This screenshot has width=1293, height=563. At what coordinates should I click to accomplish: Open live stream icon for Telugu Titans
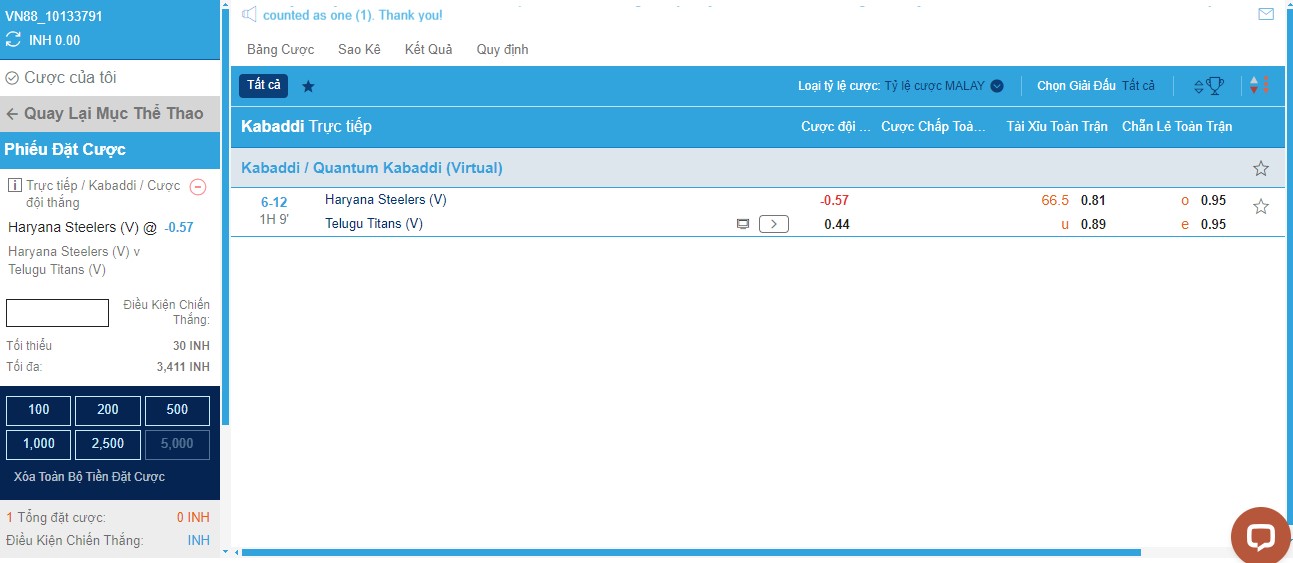[743, 224]
